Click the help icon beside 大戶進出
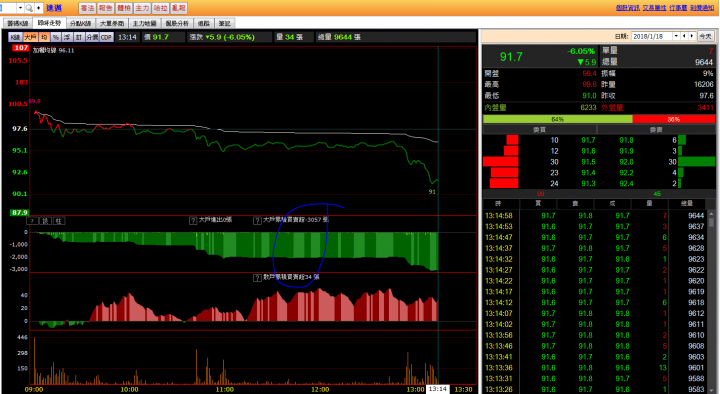The height and width of the screenshot is (394, 720). pos(193,220)
